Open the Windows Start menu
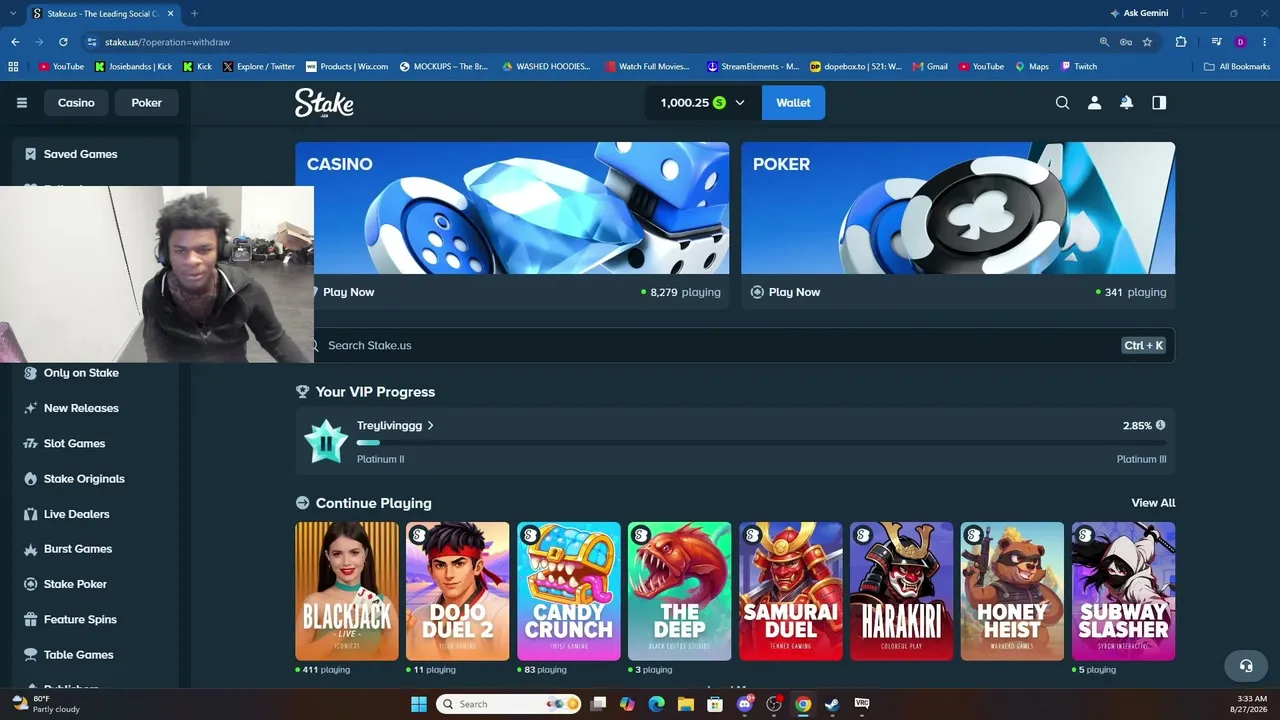1280x720 pixels. [x=418, y=704]
